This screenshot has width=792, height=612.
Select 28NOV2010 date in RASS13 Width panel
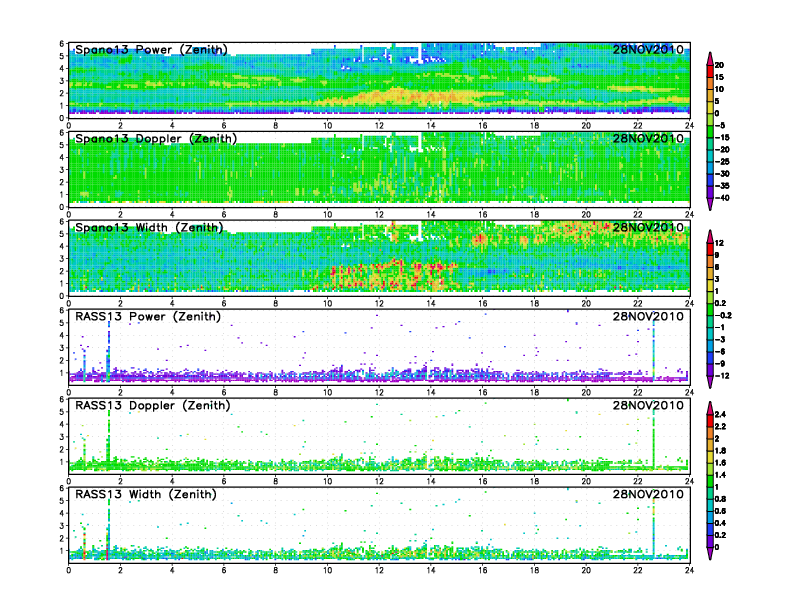tap(648, 494)
